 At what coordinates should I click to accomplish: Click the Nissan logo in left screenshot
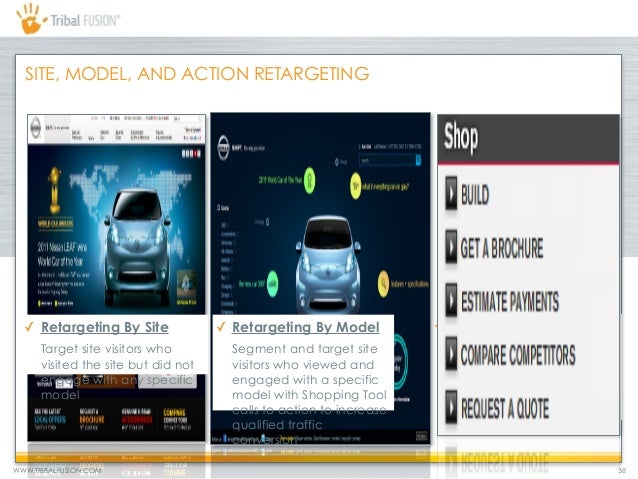click(x=36, y=128)
